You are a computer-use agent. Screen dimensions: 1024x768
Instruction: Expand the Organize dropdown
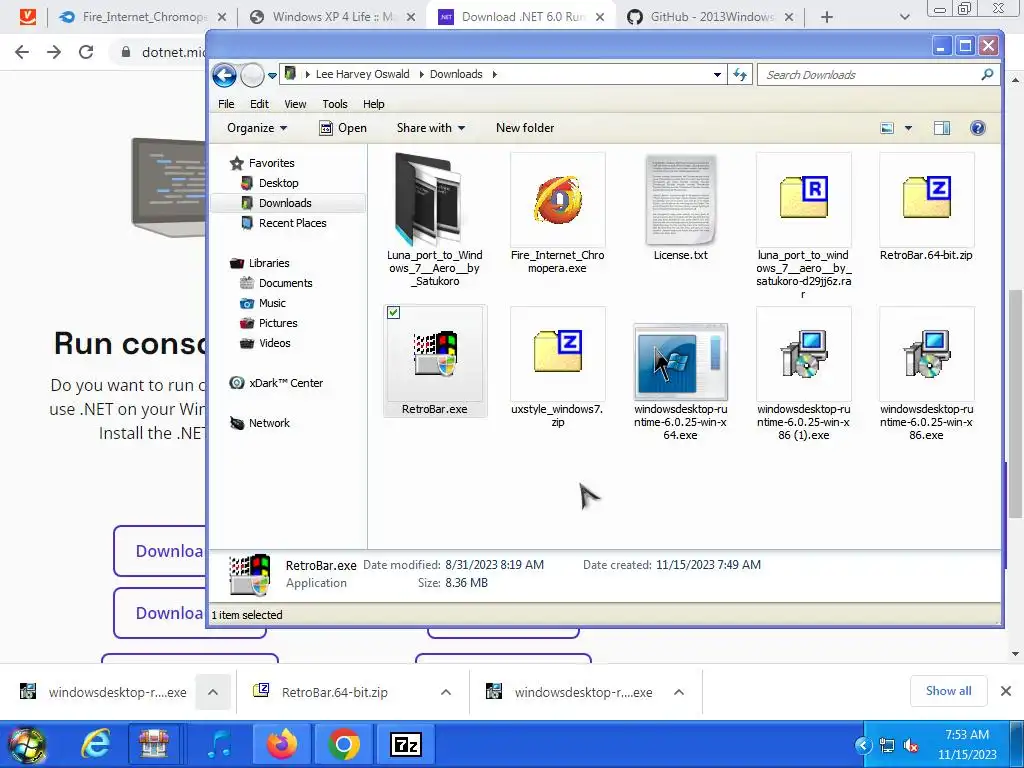[257, 128]
